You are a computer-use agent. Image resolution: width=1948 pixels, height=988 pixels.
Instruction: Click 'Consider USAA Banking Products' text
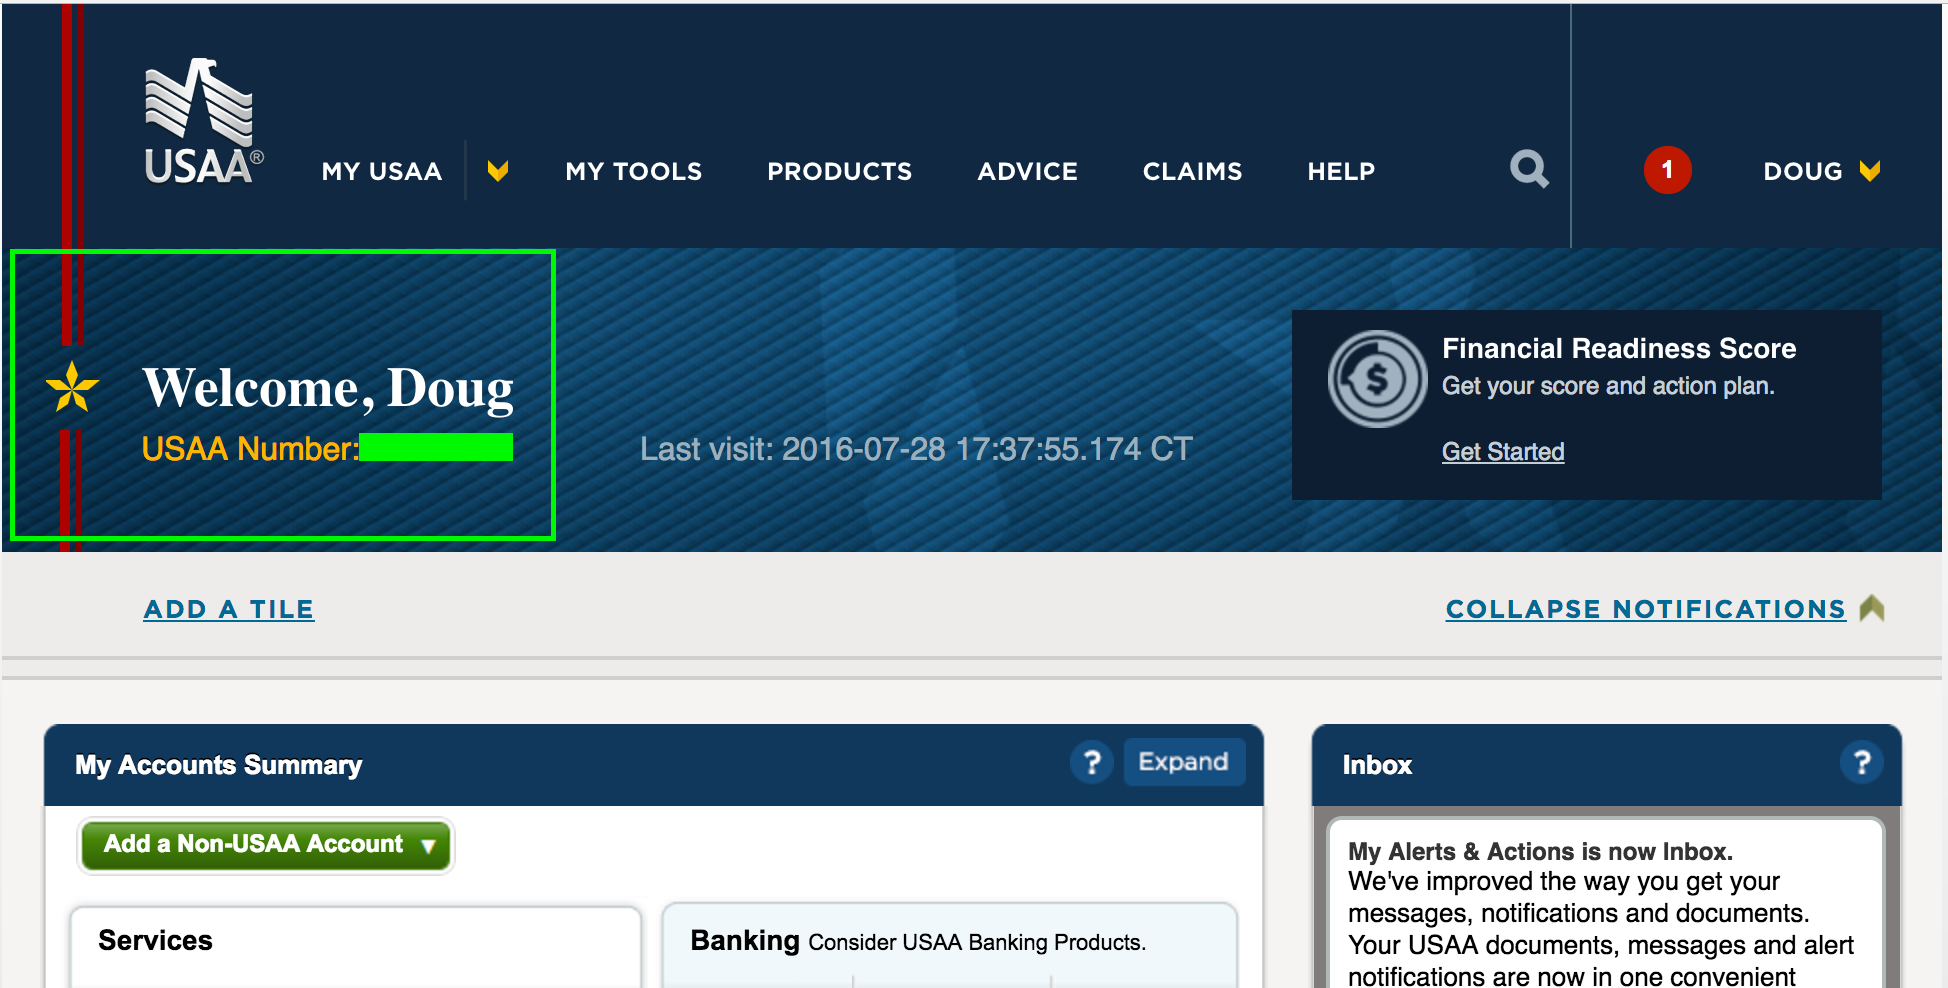click(x=977, y=942)
